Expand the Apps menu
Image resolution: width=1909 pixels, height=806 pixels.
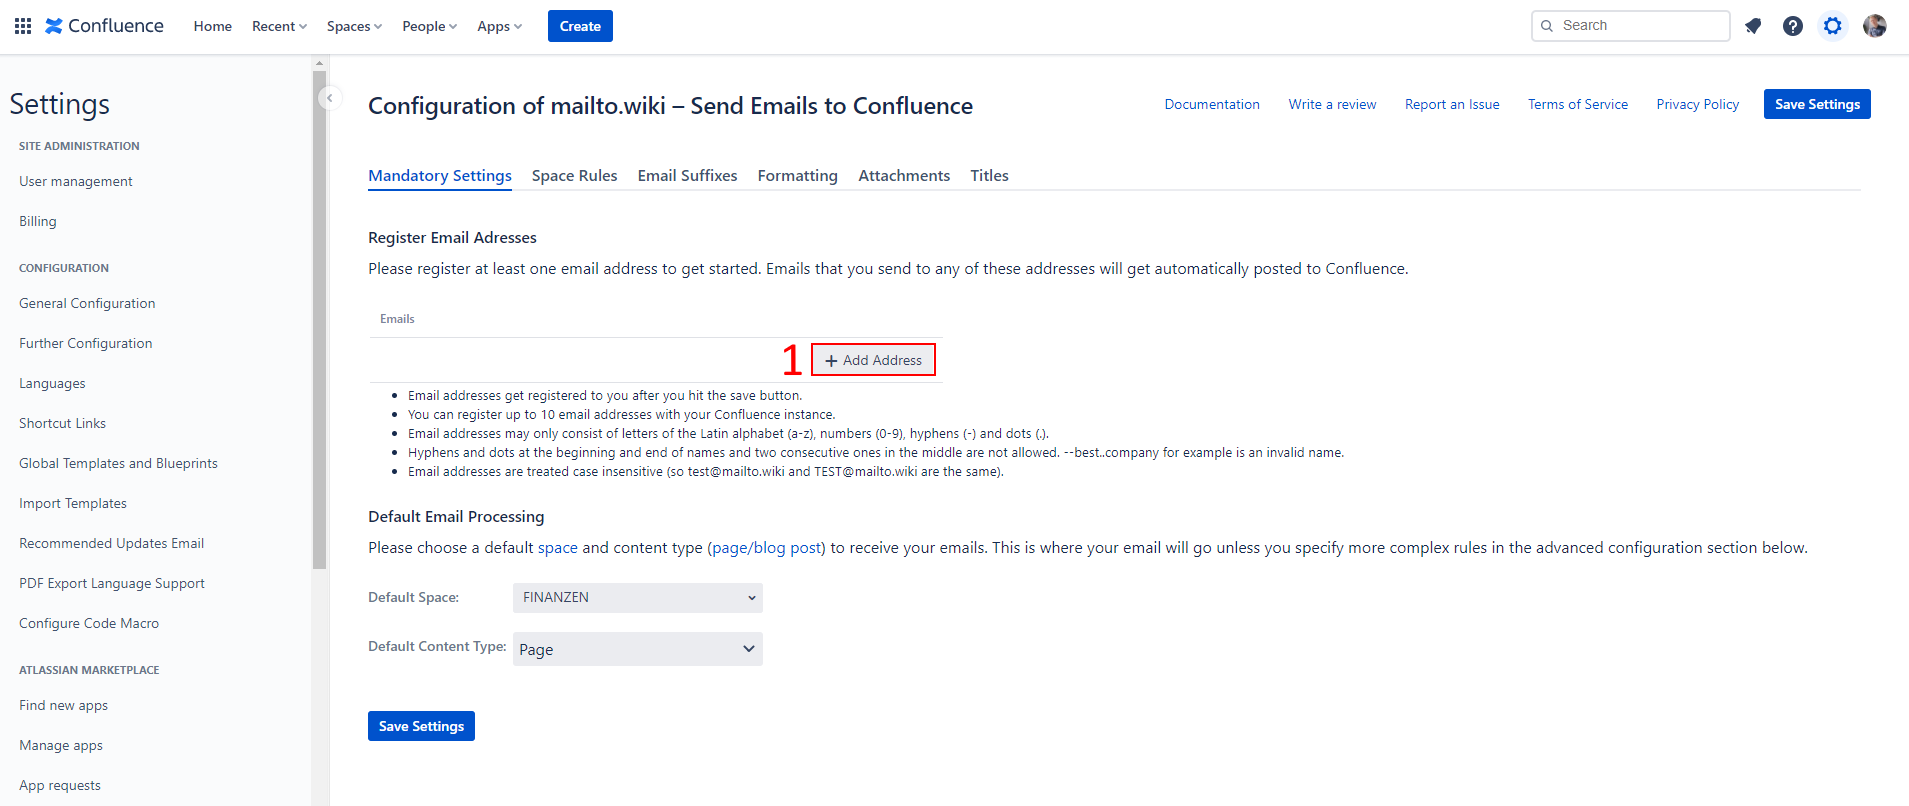pos(499,26)
